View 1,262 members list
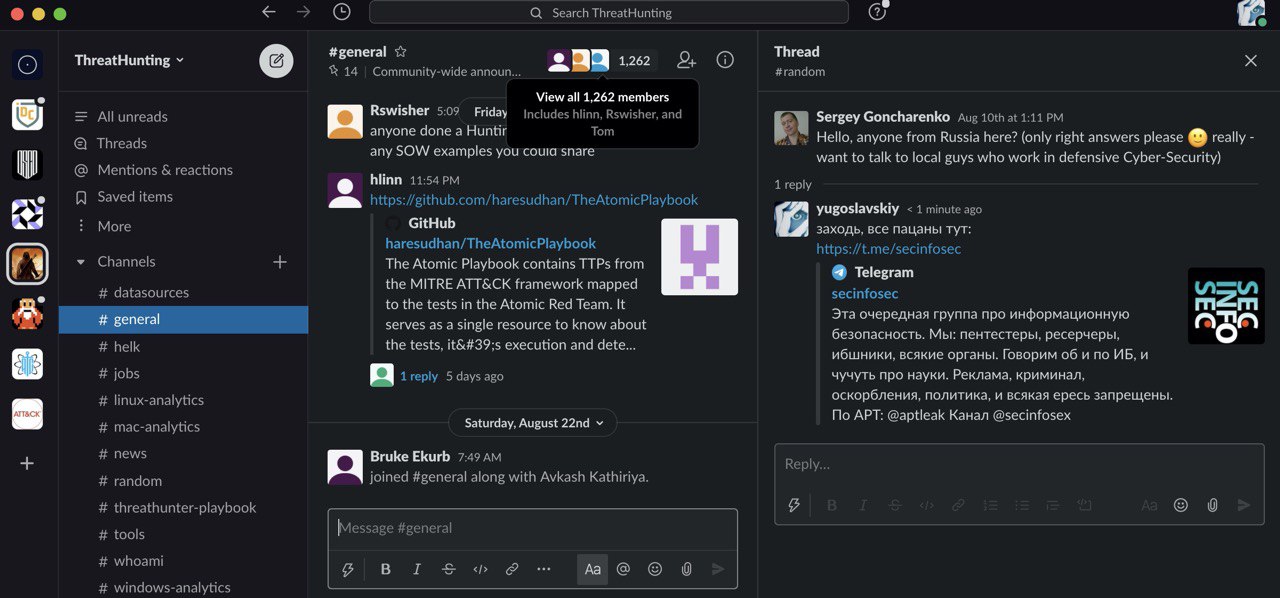This screenshot has width=1280, height=598. pyautogui.click(x=602, y=61)
